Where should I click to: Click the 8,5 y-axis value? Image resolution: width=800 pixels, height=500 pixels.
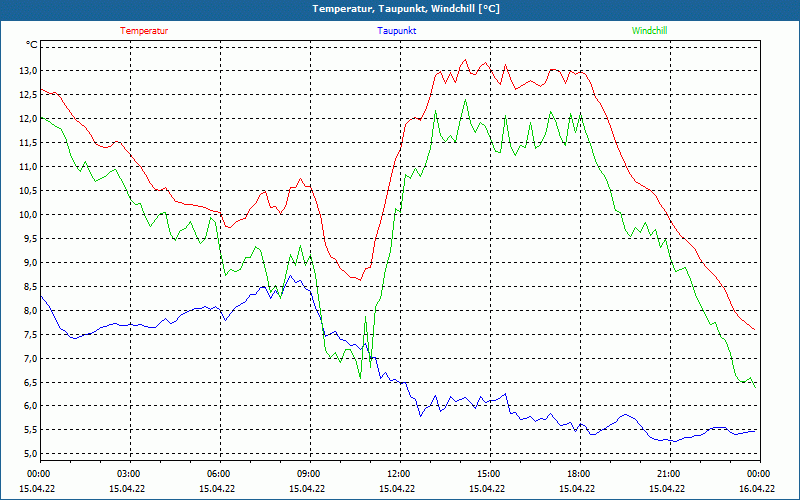(31, 287)
